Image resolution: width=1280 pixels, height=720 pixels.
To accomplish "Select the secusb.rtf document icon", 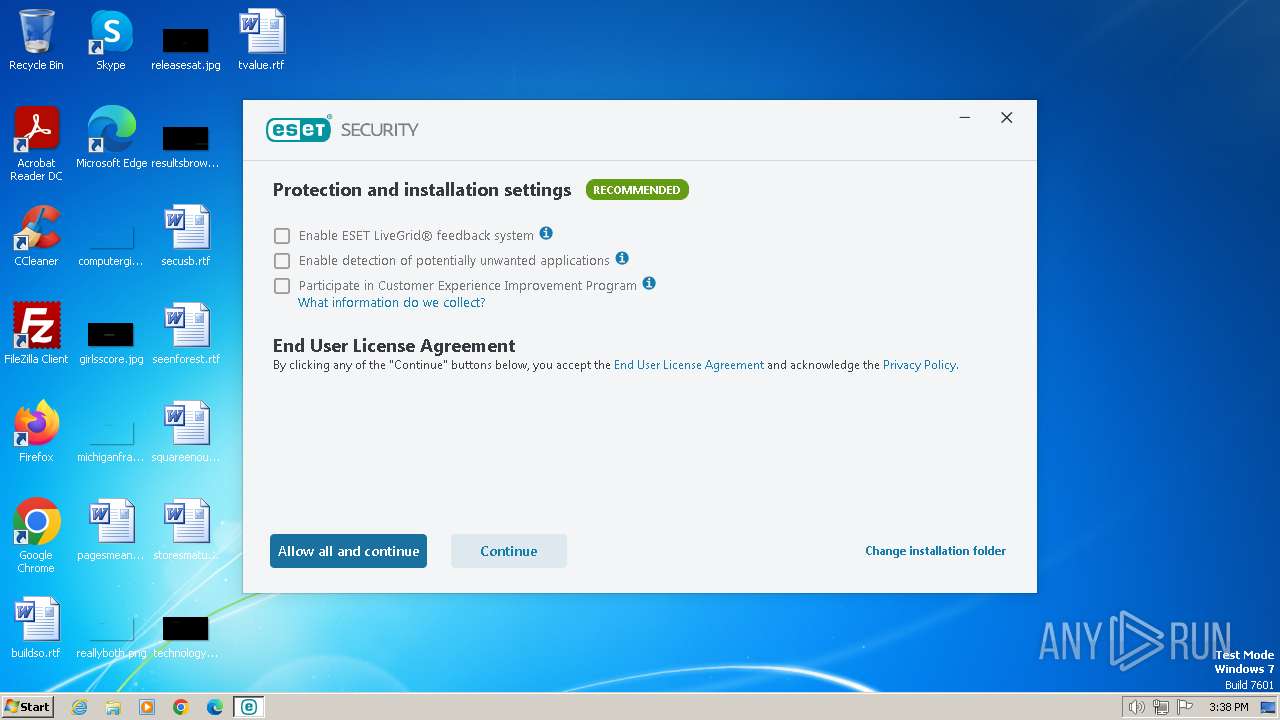I will point(186,236).
